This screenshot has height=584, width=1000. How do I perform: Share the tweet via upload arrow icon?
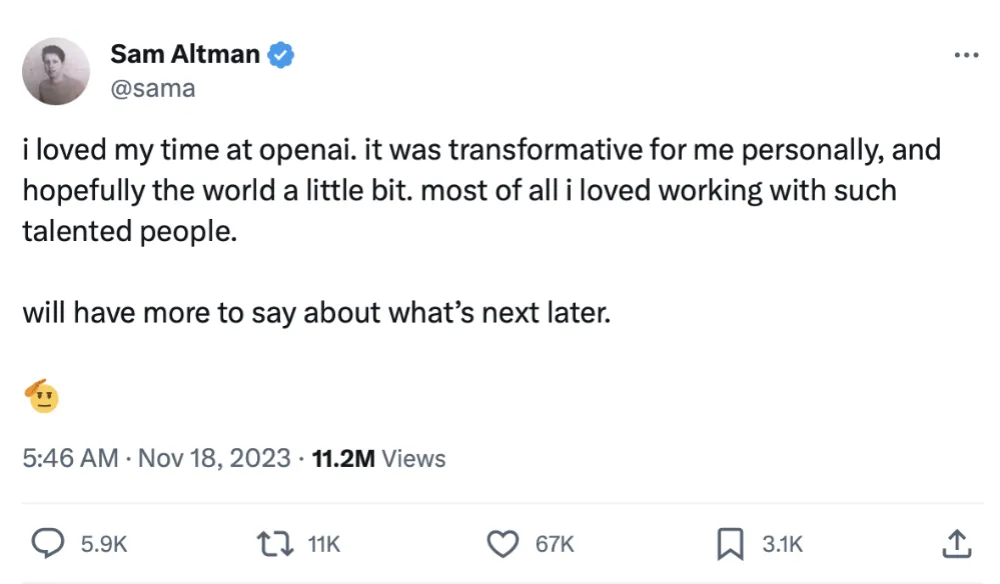pos(956,544)
